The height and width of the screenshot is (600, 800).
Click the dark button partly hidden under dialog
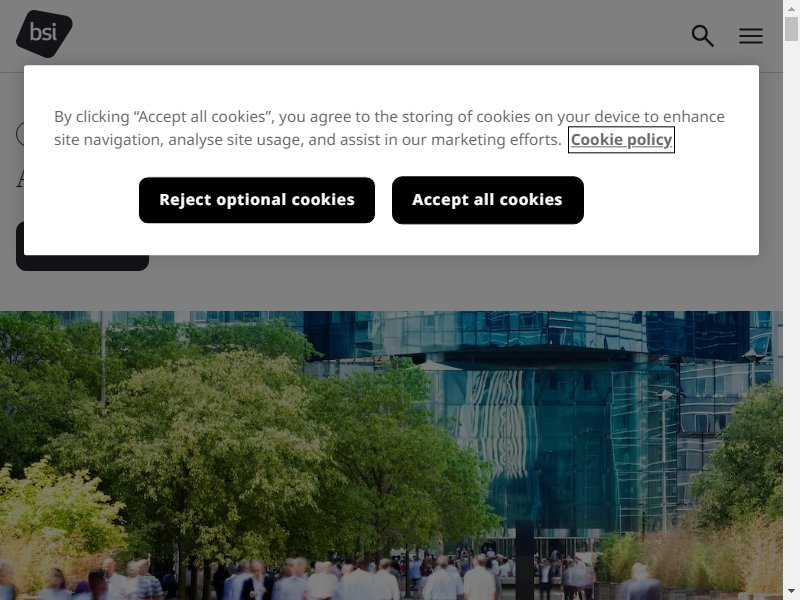[83, 263]
